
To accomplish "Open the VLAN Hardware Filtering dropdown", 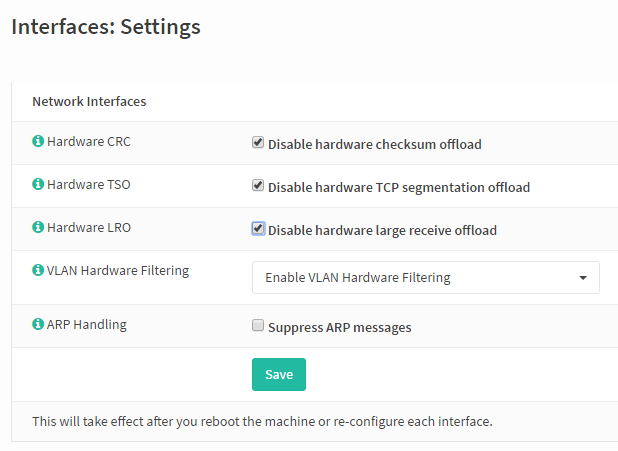I will click(x=426, y=278).
